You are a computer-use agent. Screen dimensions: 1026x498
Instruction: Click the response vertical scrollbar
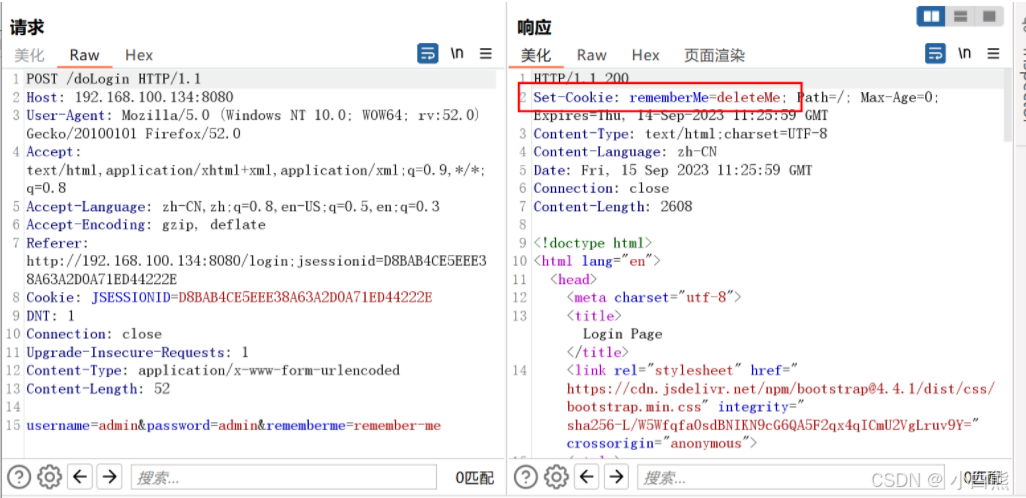pyautogui.click(x=1008, y=105)
